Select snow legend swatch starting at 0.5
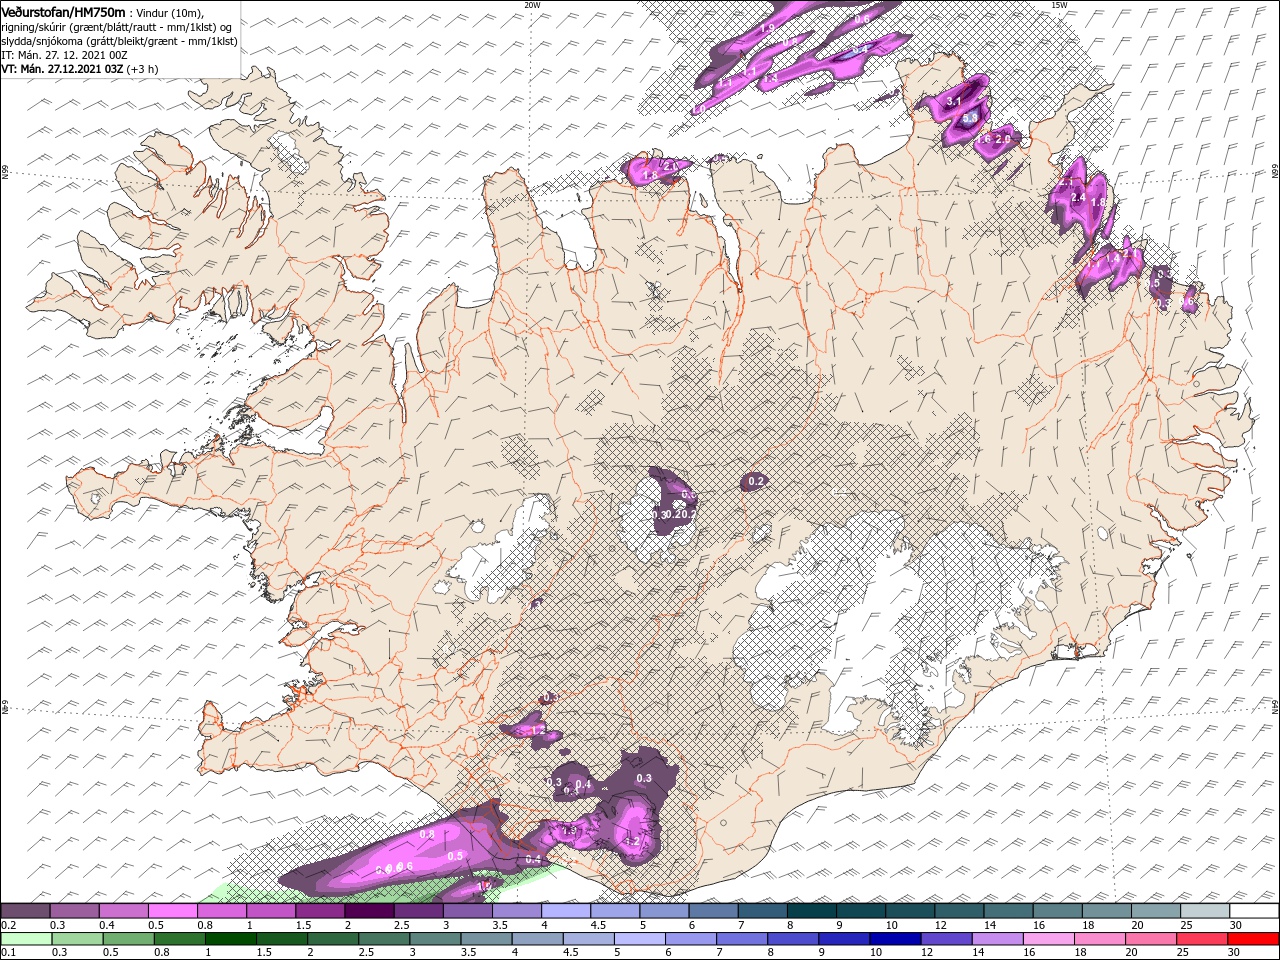Image resolution: width=1280 pixels, height=960 pixels. click(x=172, y=910)
